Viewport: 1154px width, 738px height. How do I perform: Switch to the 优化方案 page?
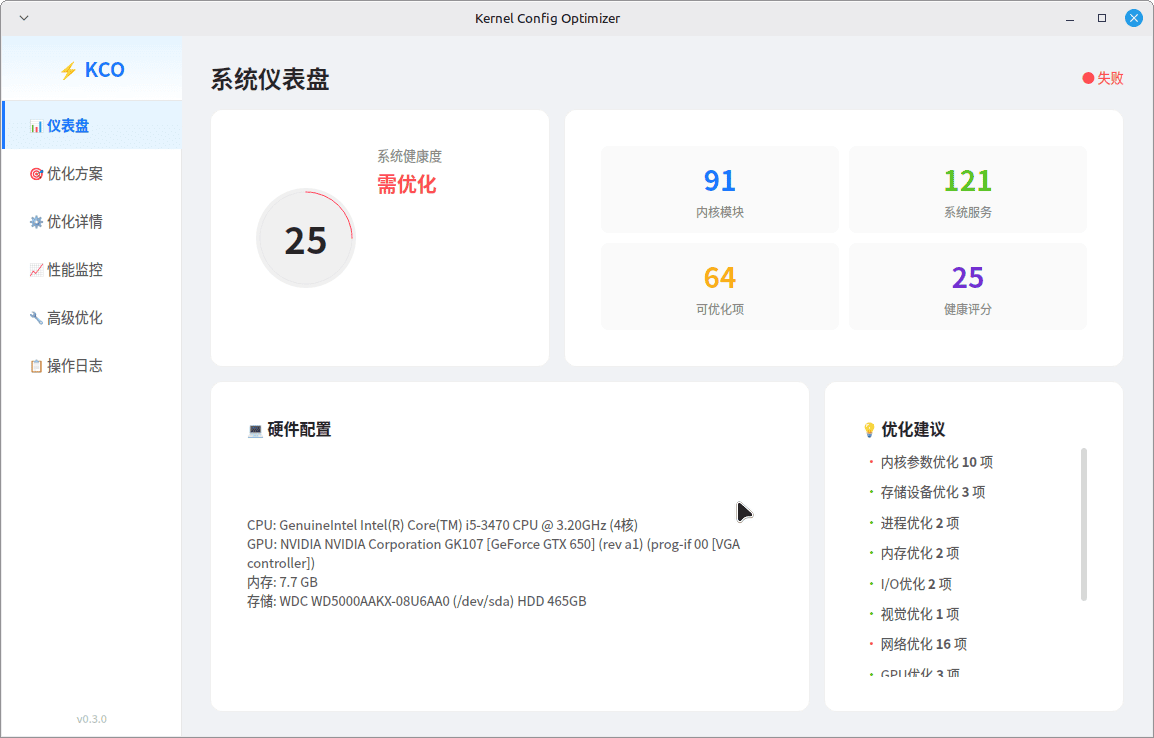[x=92, y=174]
